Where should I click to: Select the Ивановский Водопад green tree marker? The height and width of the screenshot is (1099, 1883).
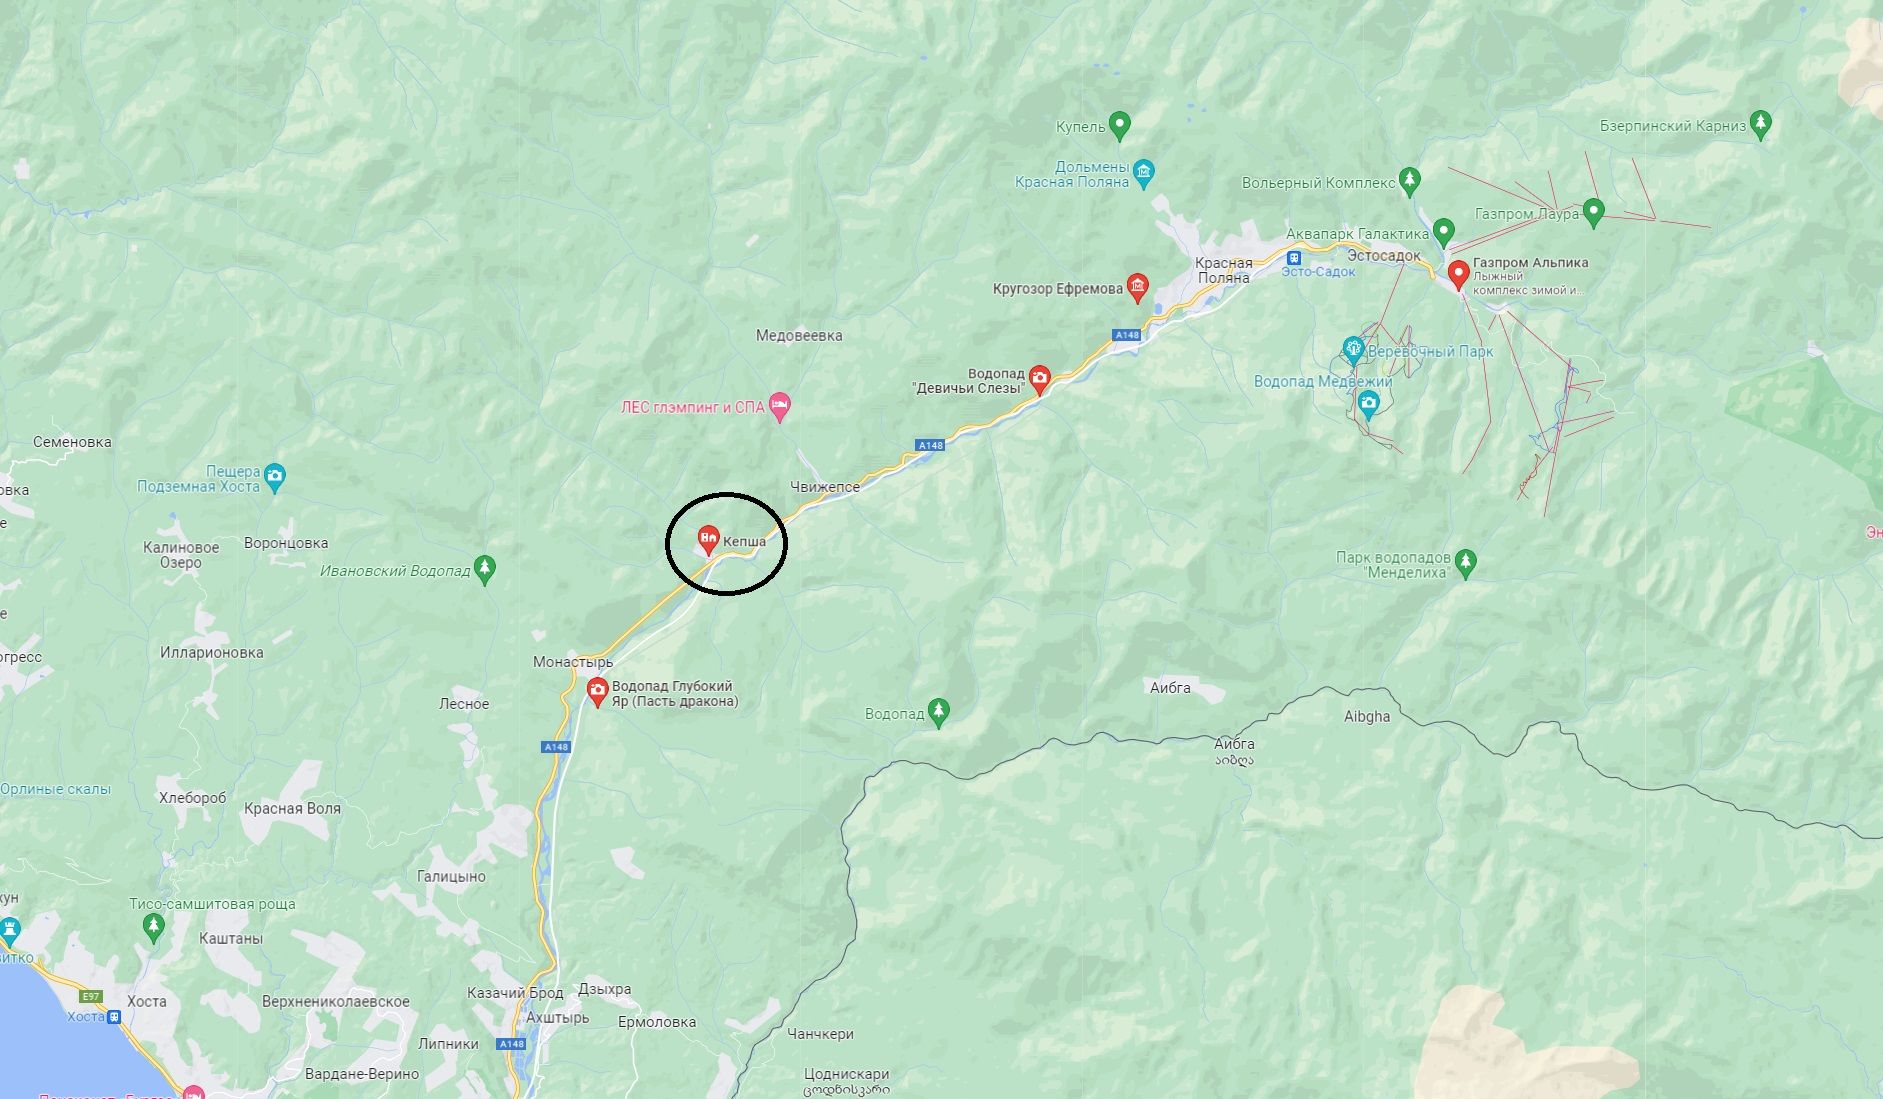tap(485, 569)
